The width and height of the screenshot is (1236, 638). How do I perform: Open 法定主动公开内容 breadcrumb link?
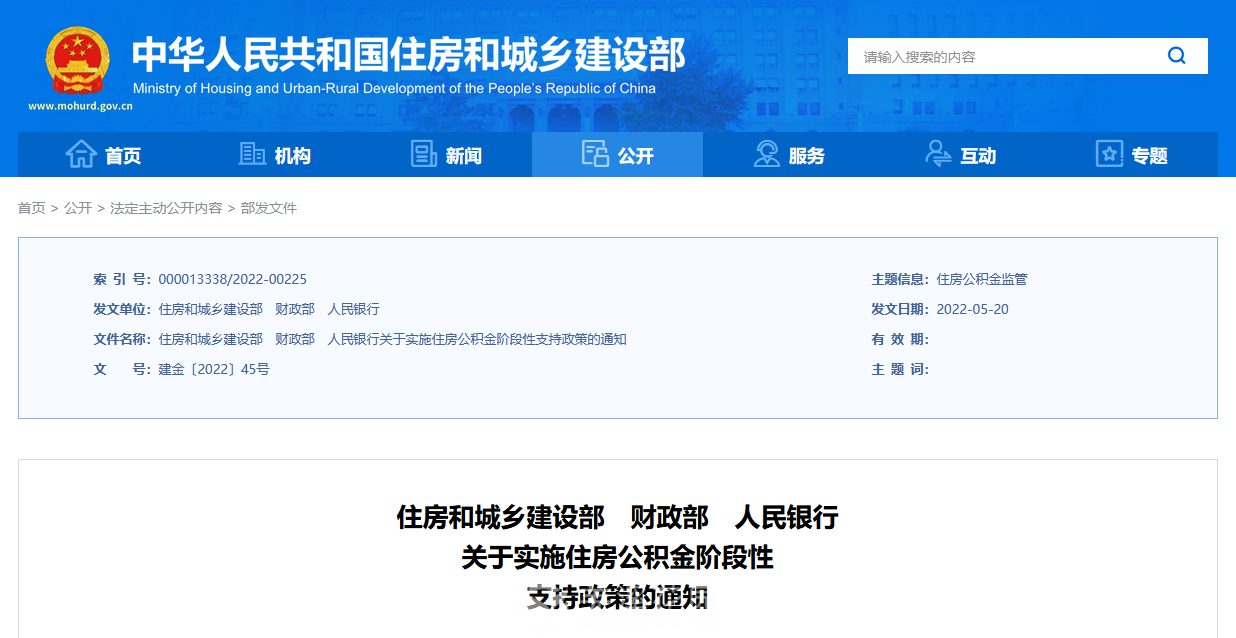click(x=166, y=208)
